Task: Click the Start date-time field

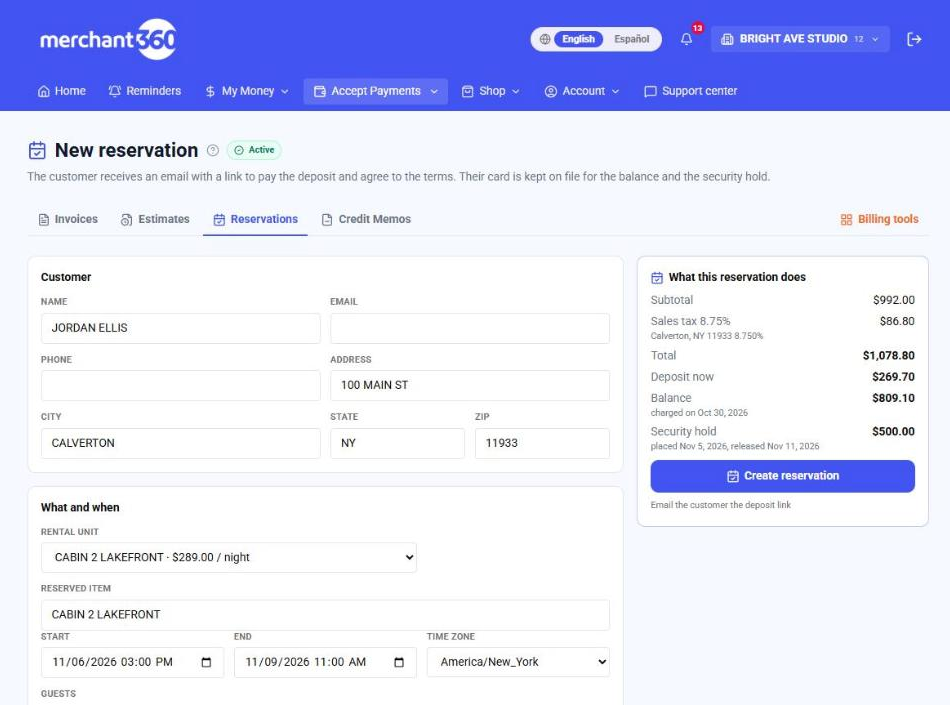Action: point(132,663)
